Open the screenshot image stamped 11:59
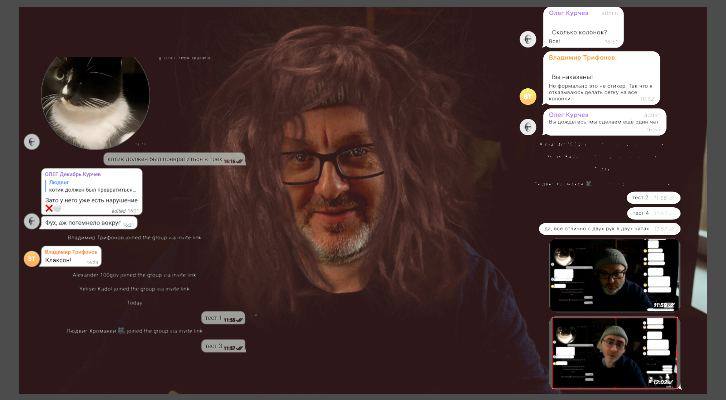Viewport: 726px width, 400px height. point(614,275)
